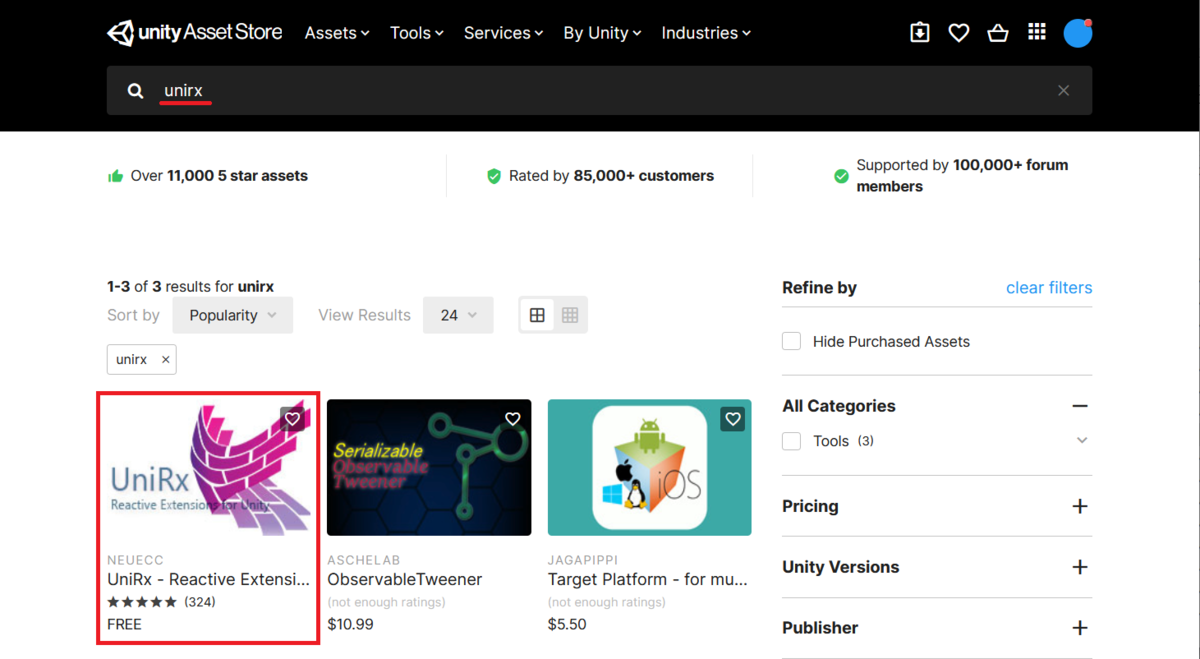The width and height of the screenshot is (1200, 659).
Task: Switch to large grid view
Action: click(537, 315)
